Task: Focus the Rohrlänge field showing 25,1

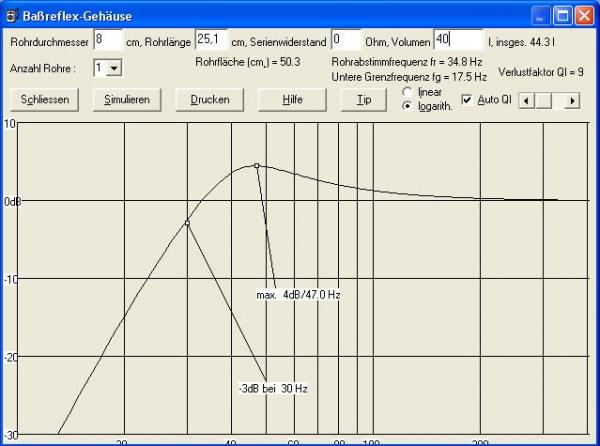Action: (x=211, y=40)
